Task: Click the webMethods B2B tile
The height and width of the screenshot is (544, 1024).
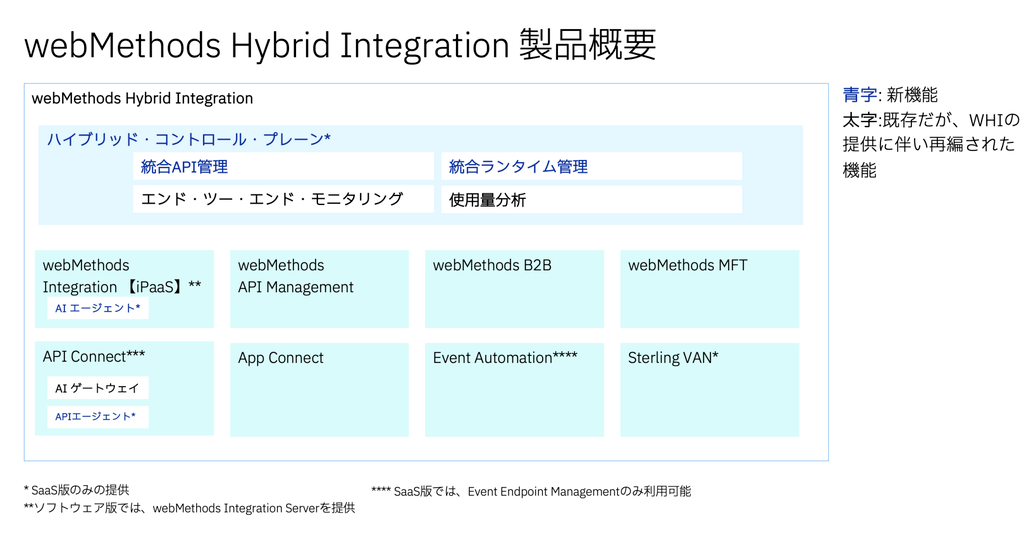Action: (x=515, y=289)
